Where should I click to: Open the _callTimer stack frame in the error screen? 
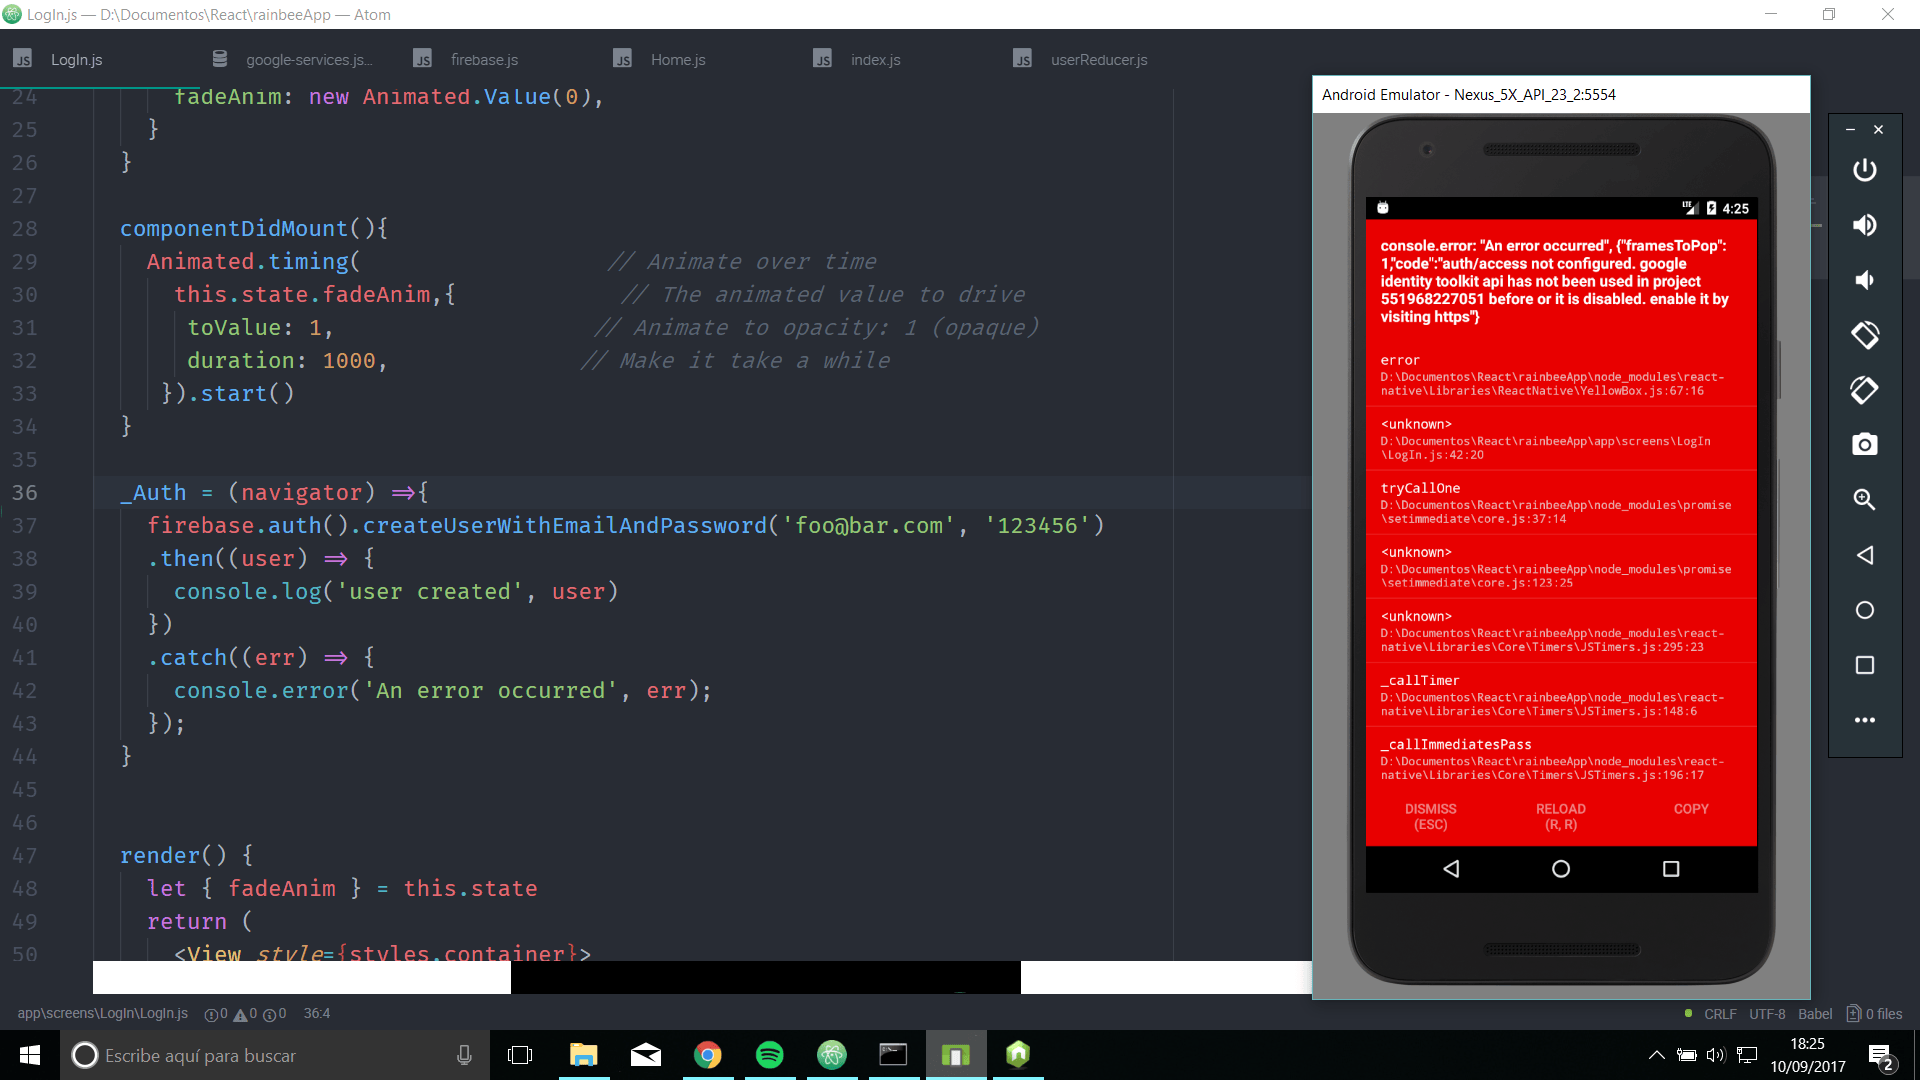(x=1560, y=695)
